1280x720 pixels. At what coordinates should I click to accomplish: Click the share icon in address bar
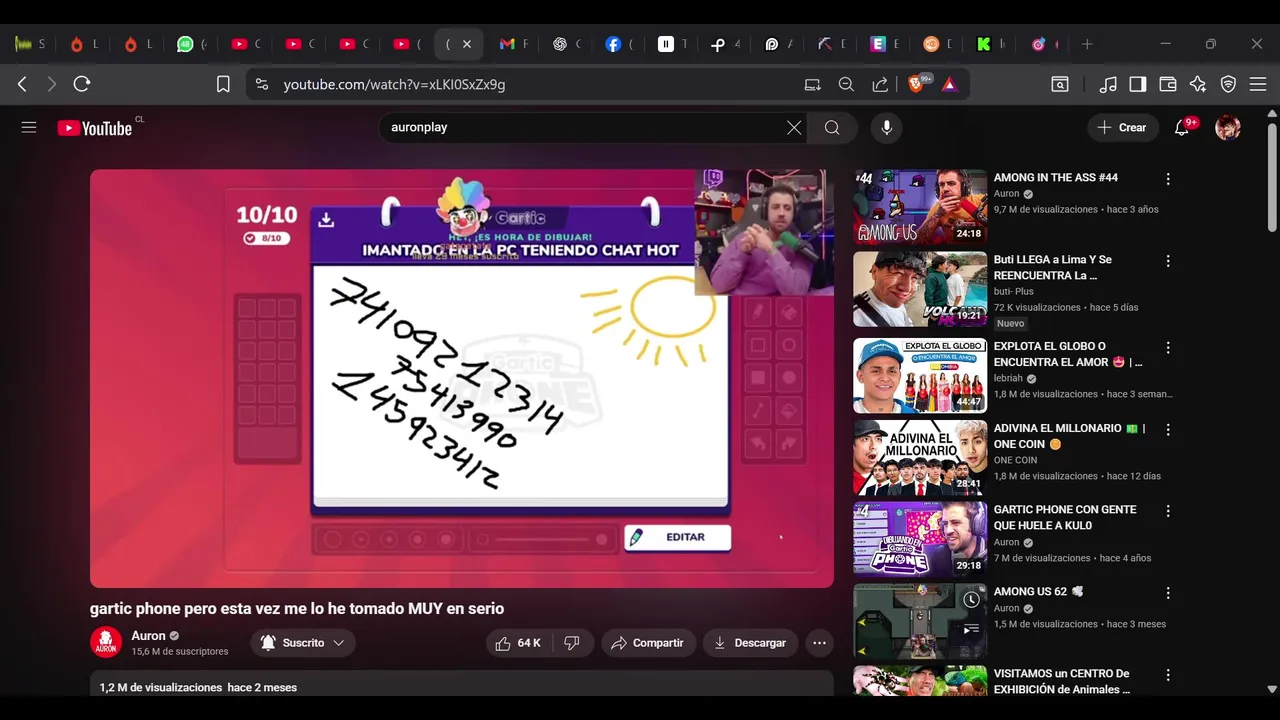(x=880, y=85)
